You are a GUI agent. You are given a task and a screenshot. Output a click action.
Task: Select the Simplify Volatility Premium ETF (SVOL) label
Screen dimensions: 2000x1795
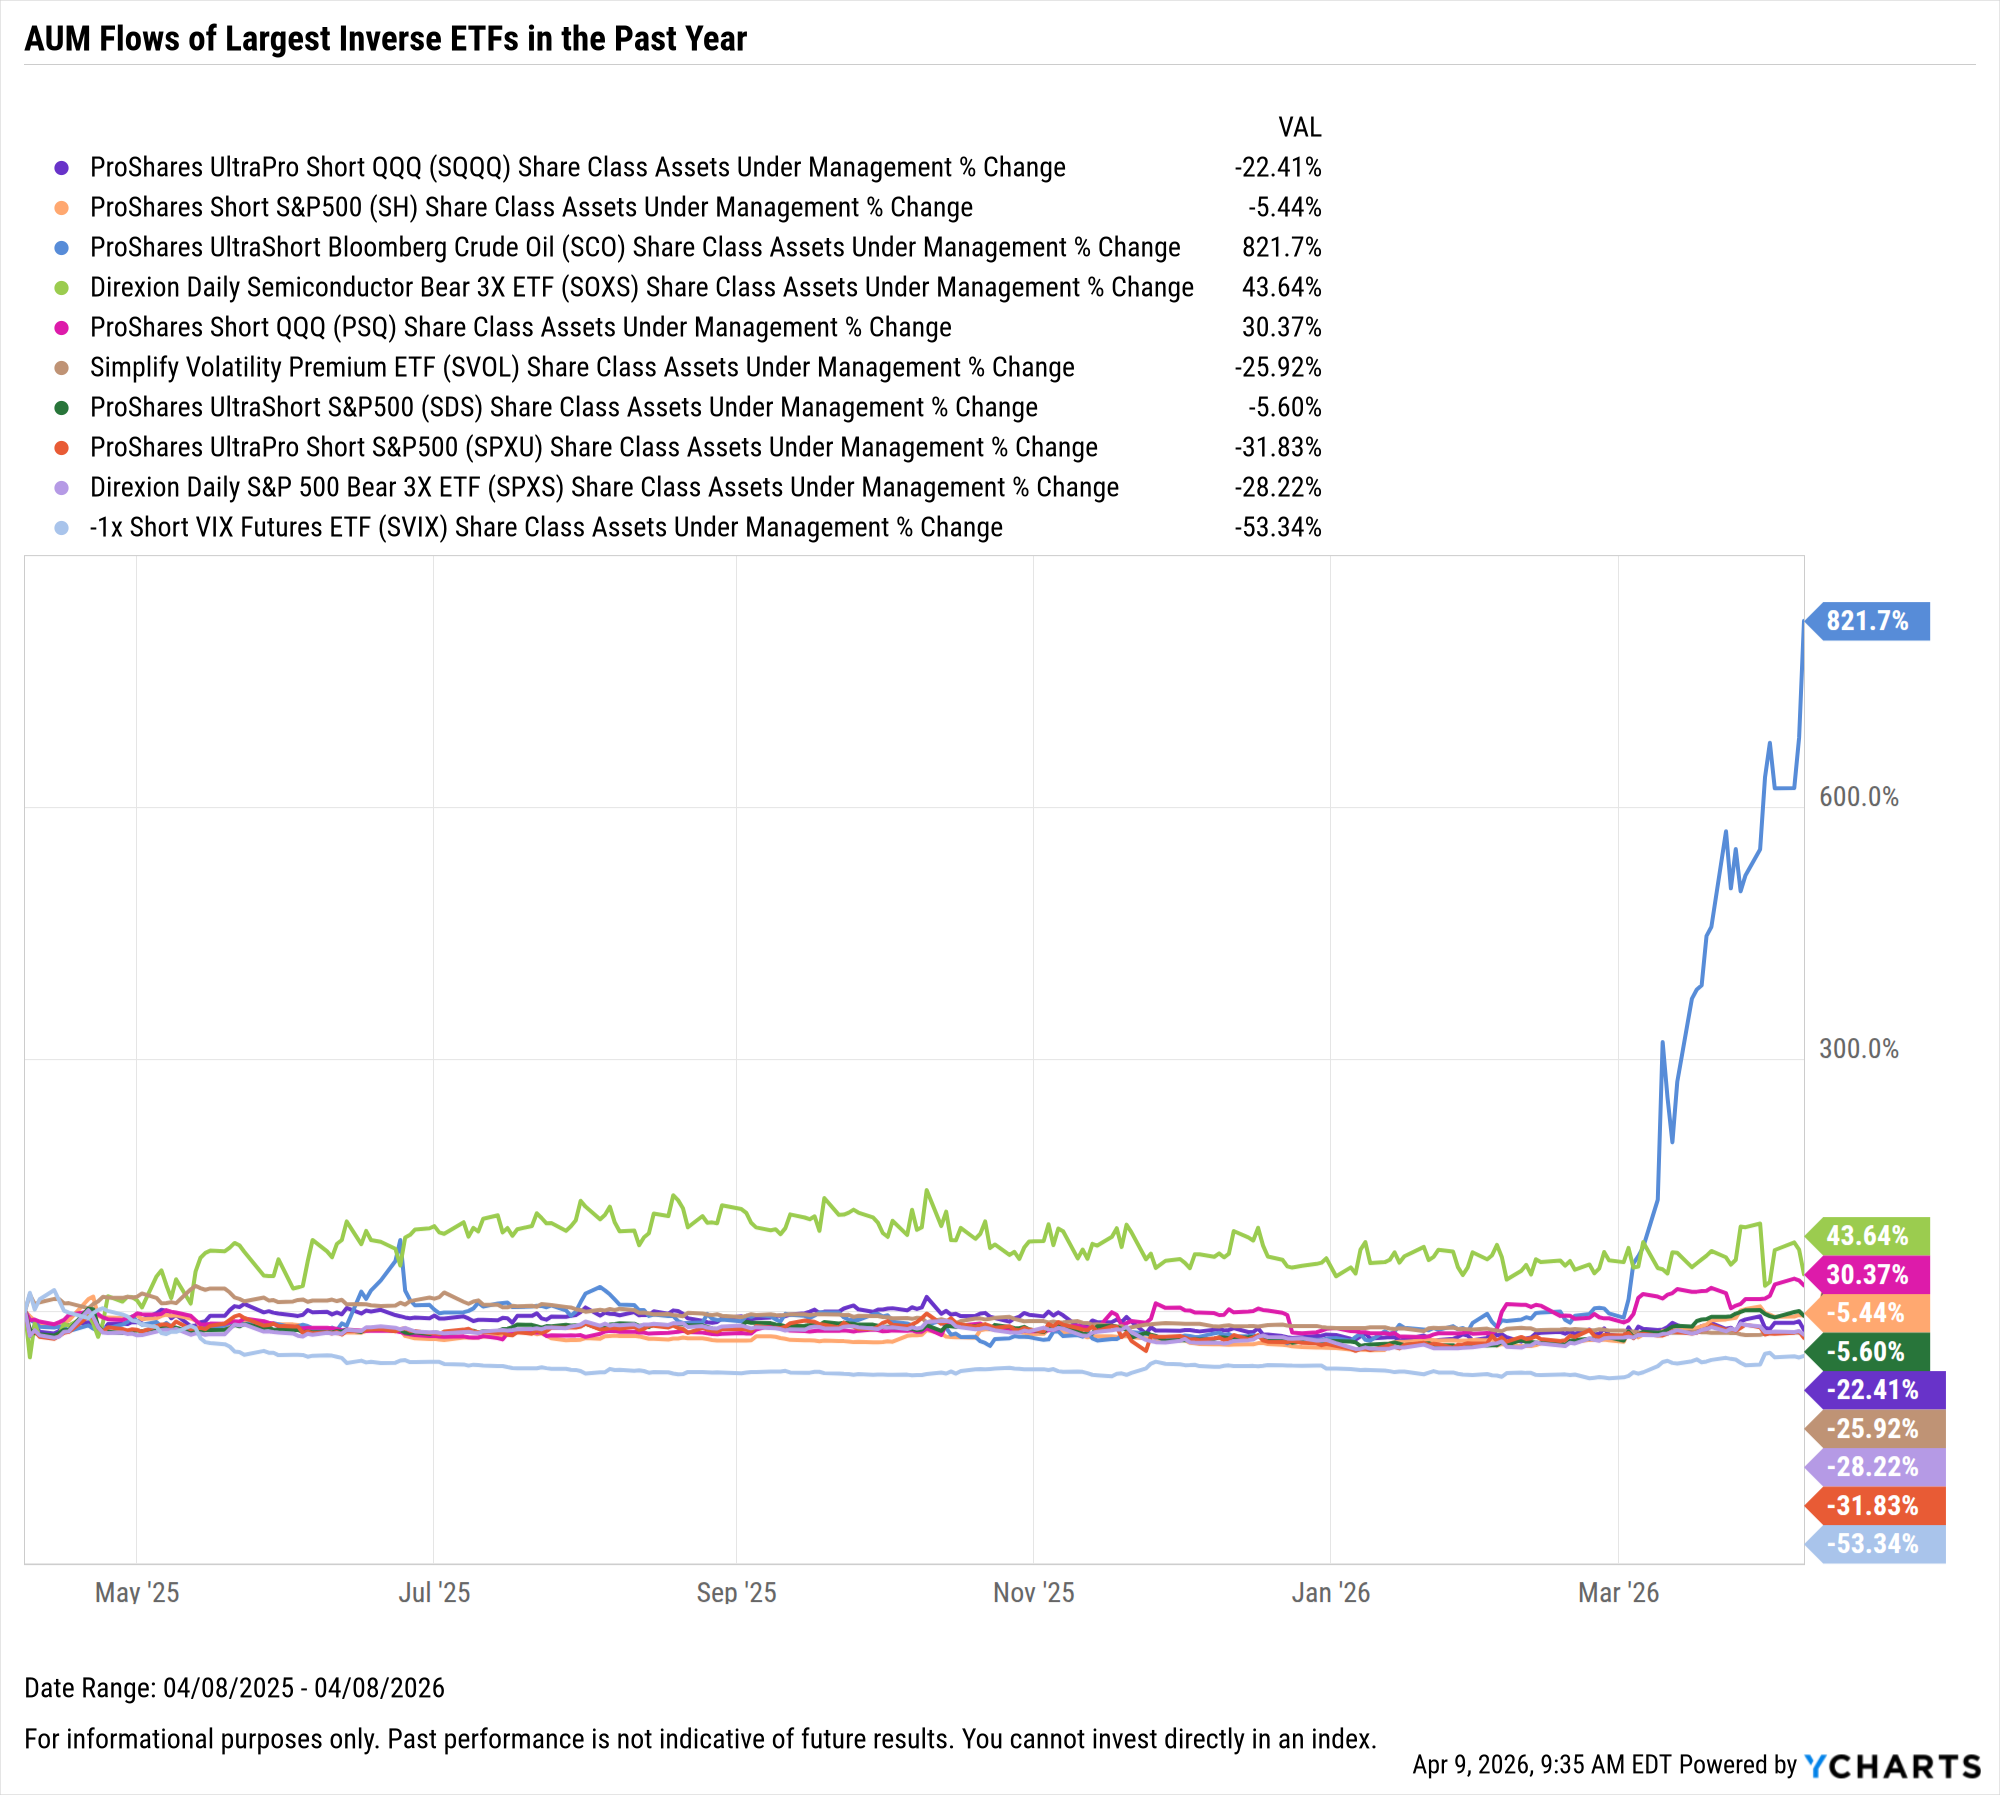pyautogui.click(x=582, y=368)
